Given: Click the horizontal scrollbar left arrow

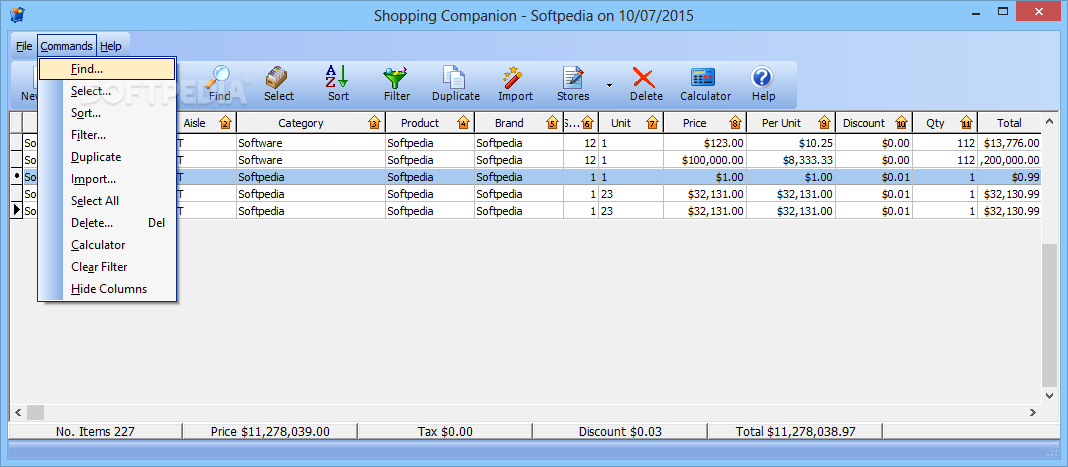Looking at the screenshot, I should [x=18, y=412].
